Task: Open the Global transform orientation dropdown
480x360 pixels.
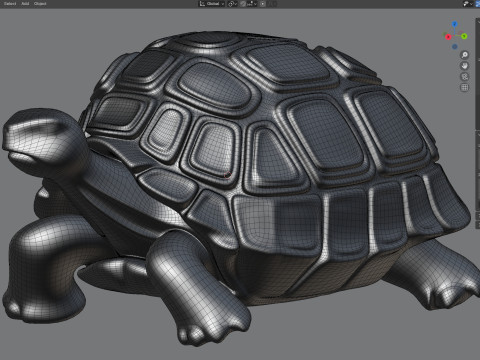Action: pyautogui.click(x=212, y=4)
